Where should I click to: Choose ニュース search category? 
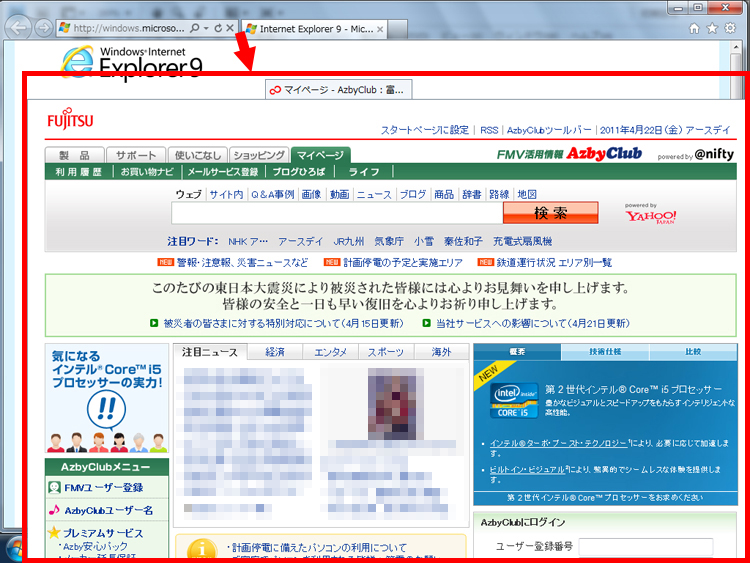click(374, 194)
